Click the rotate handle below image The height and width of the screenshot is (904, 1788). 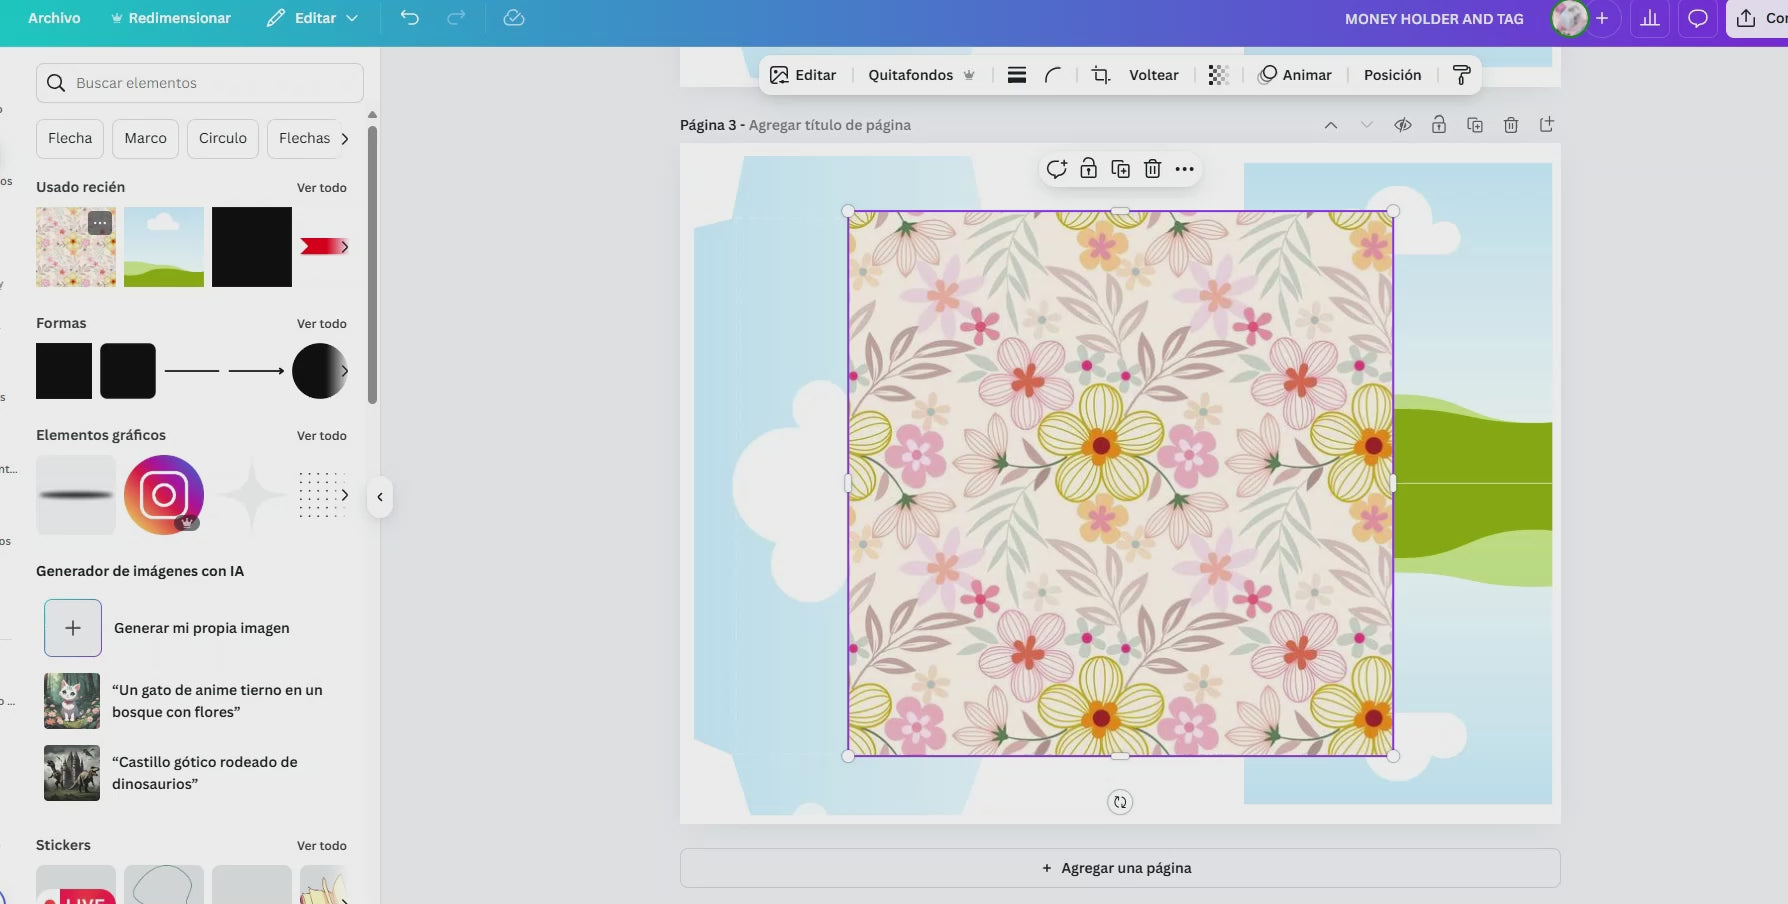click(1120, 802)
